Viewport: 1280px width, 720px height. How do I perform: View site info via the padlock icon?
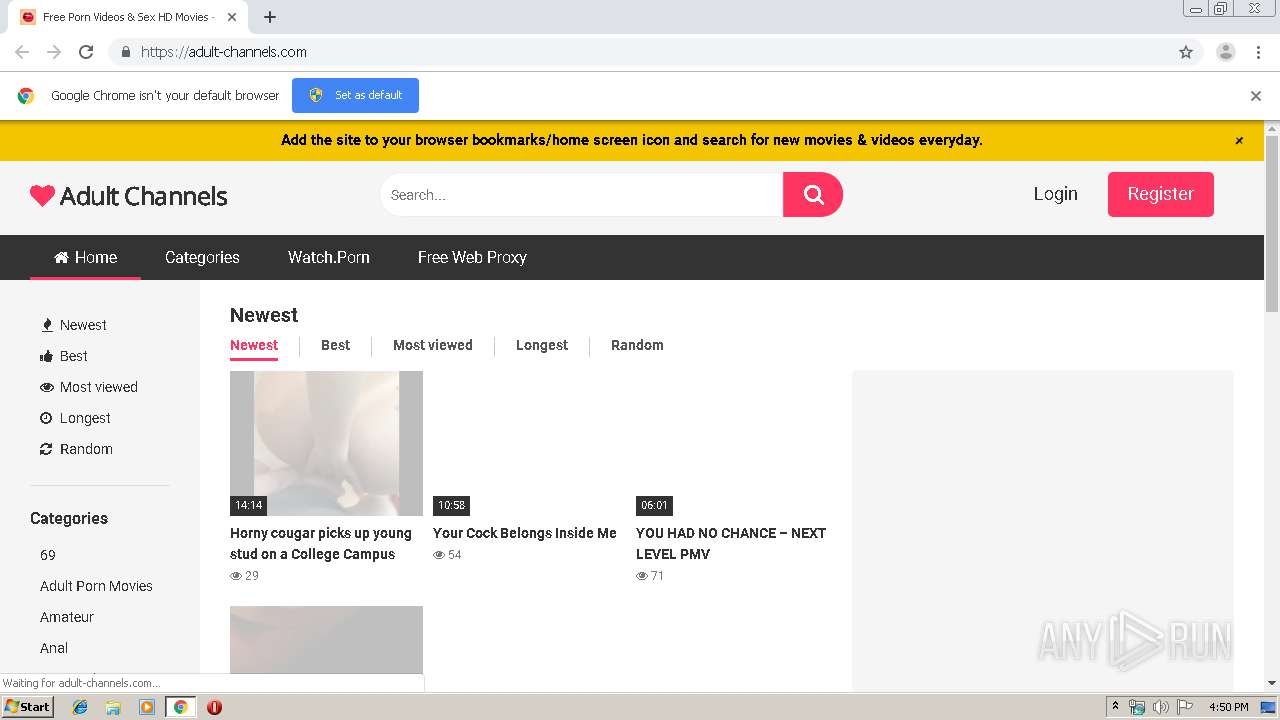[x=125, y=52]
